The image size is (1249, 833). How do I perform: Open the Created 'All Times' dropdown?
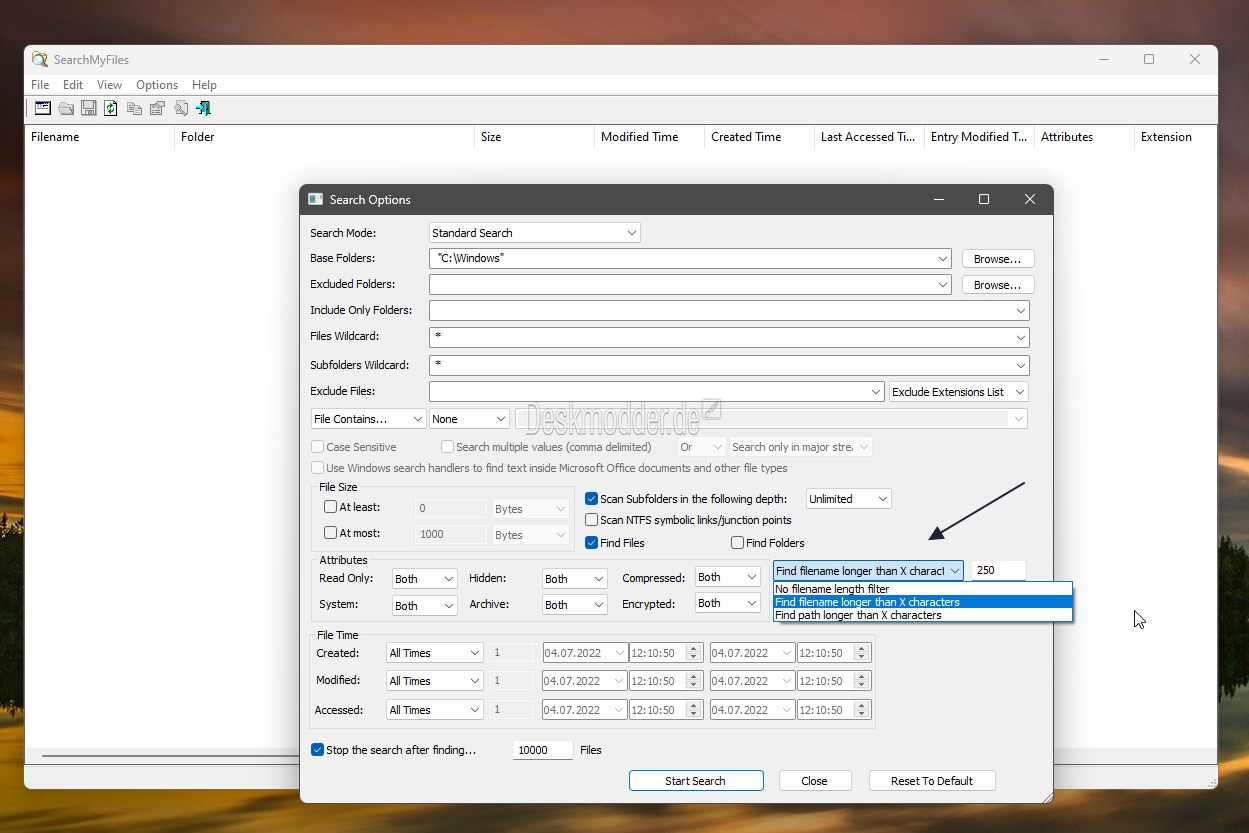(x=435, y=653)
